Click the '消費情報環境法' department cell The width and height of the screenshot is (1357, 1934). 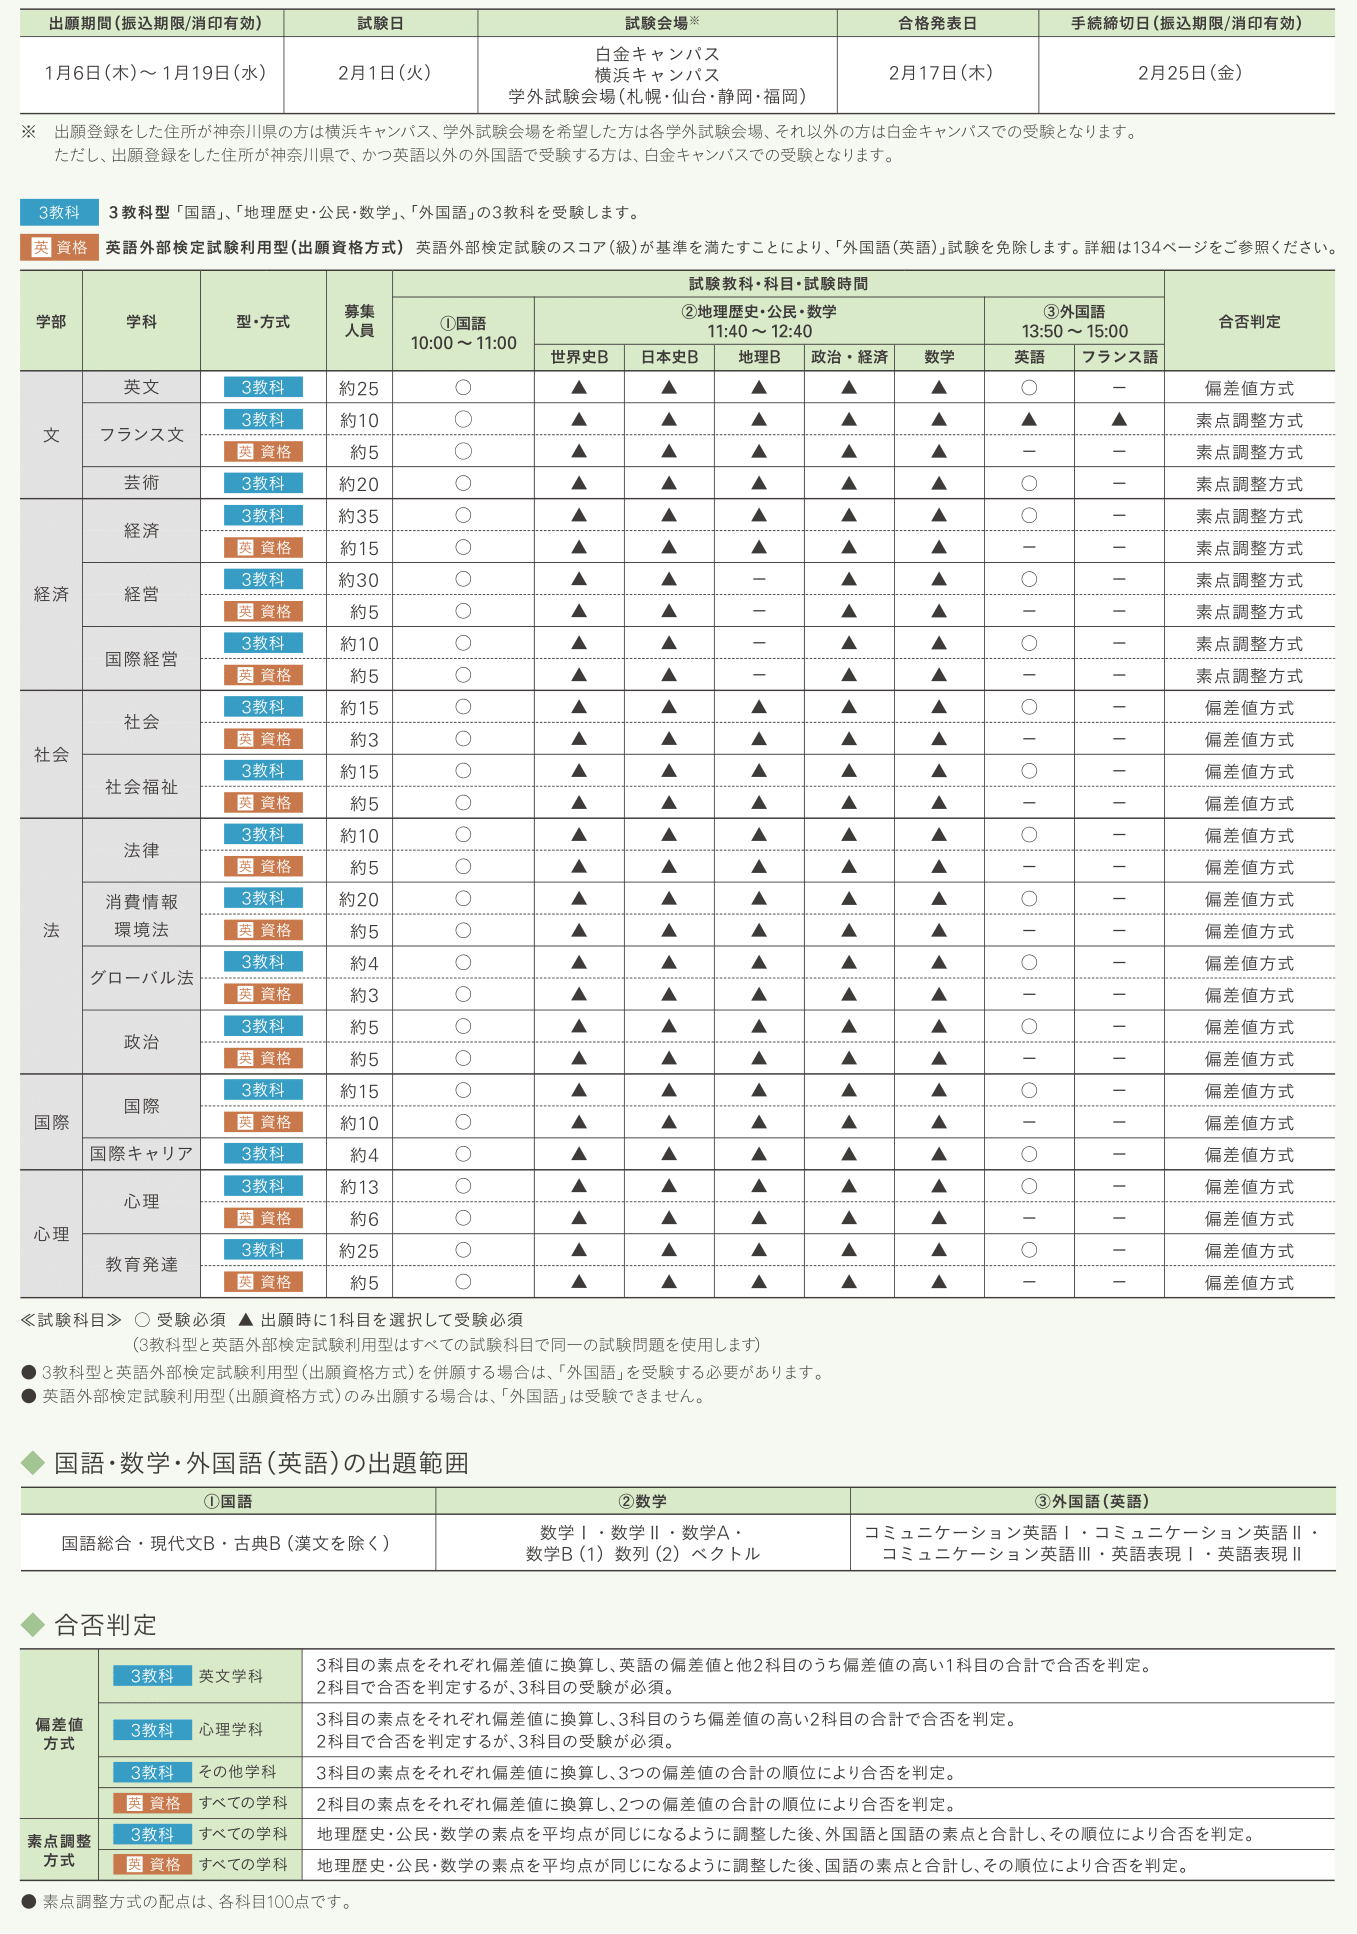[141, 915]
